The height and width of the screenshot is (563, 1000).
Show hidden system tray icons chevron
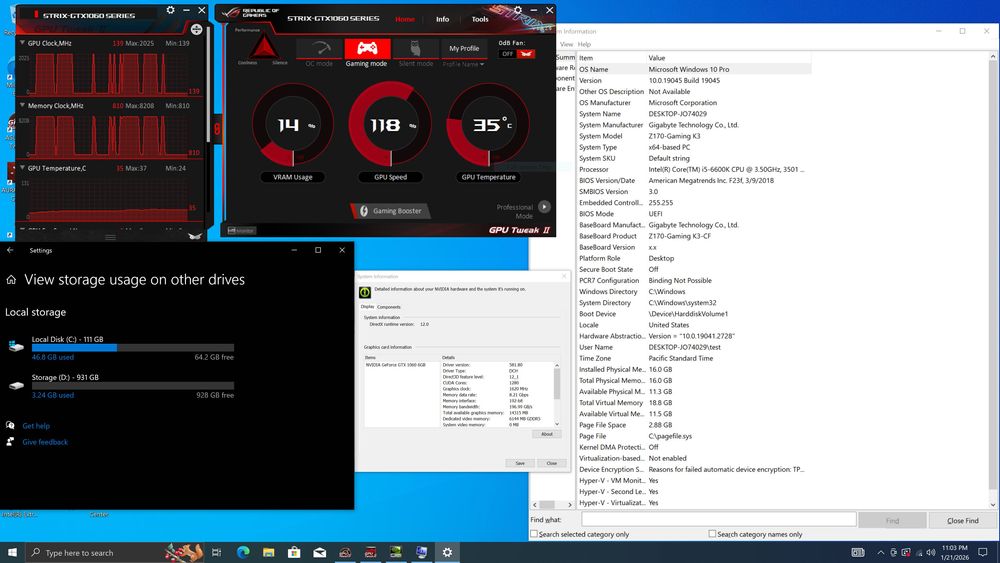tap(881, 552)
